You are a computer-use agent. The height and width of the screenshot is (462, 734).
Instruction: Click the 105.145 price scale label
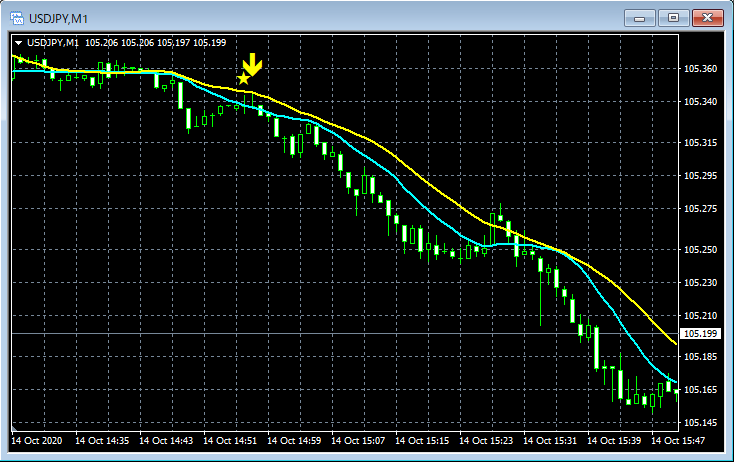click(700, 423)
